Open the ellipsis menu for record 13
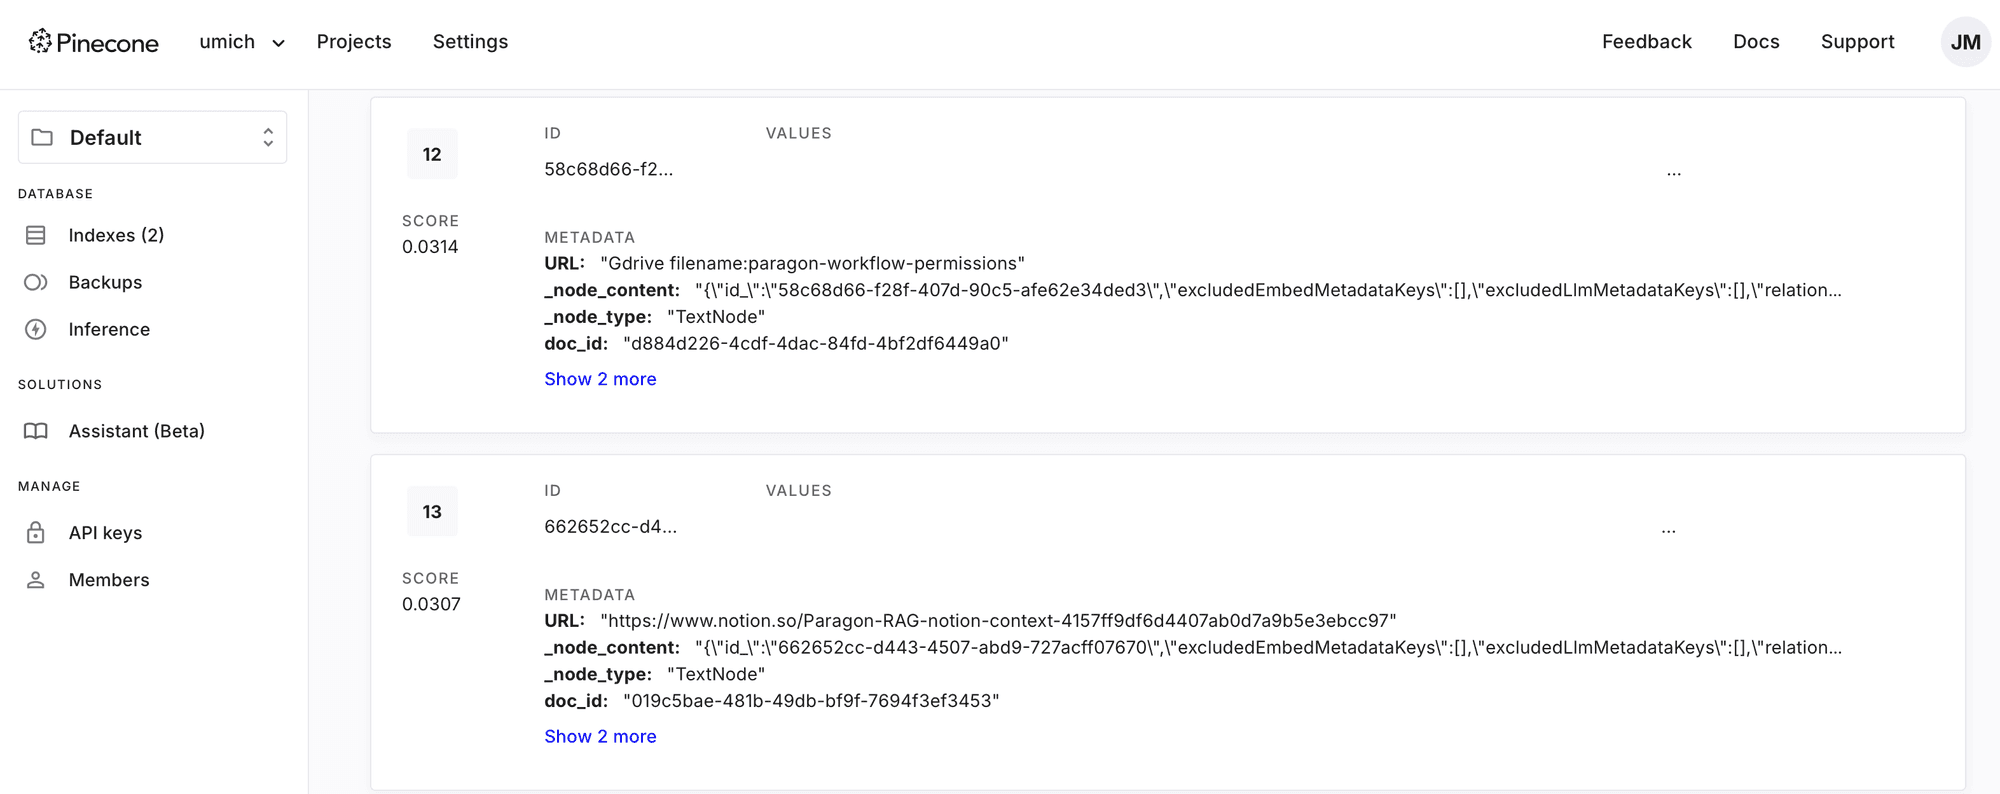Screen dimensions: 2000x794 coord(1668,530)
